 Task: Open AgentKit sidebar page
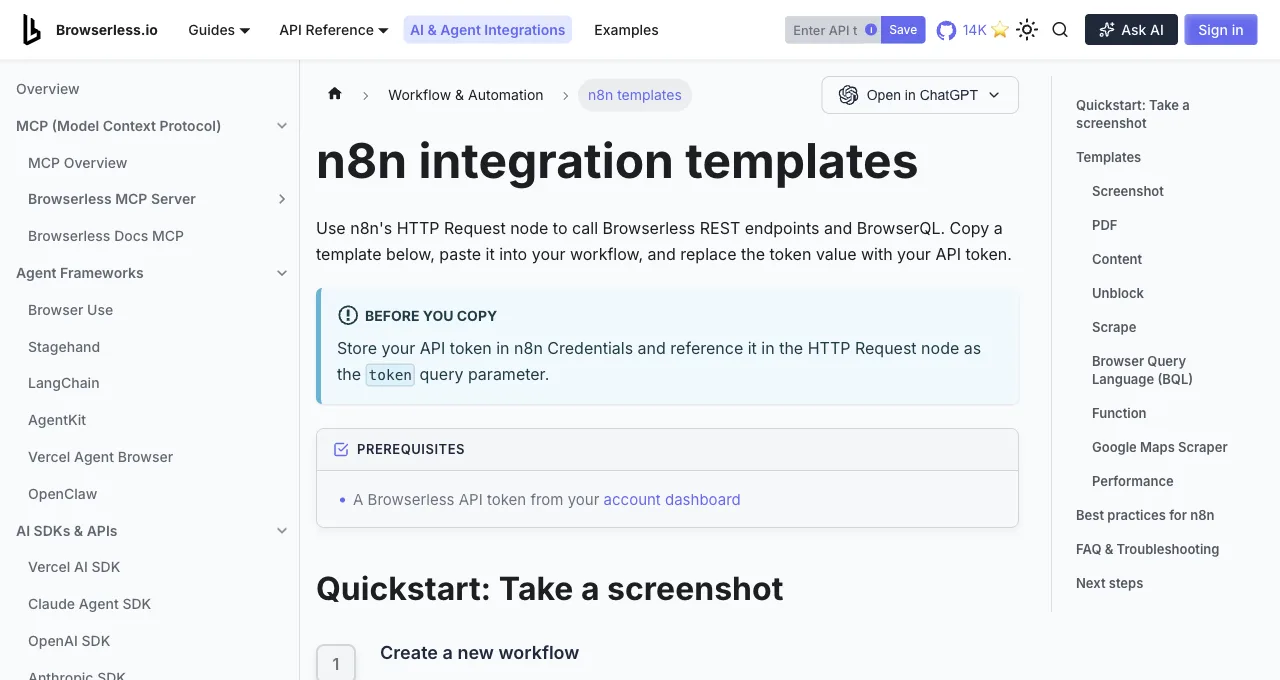click(x=57, y=420)
